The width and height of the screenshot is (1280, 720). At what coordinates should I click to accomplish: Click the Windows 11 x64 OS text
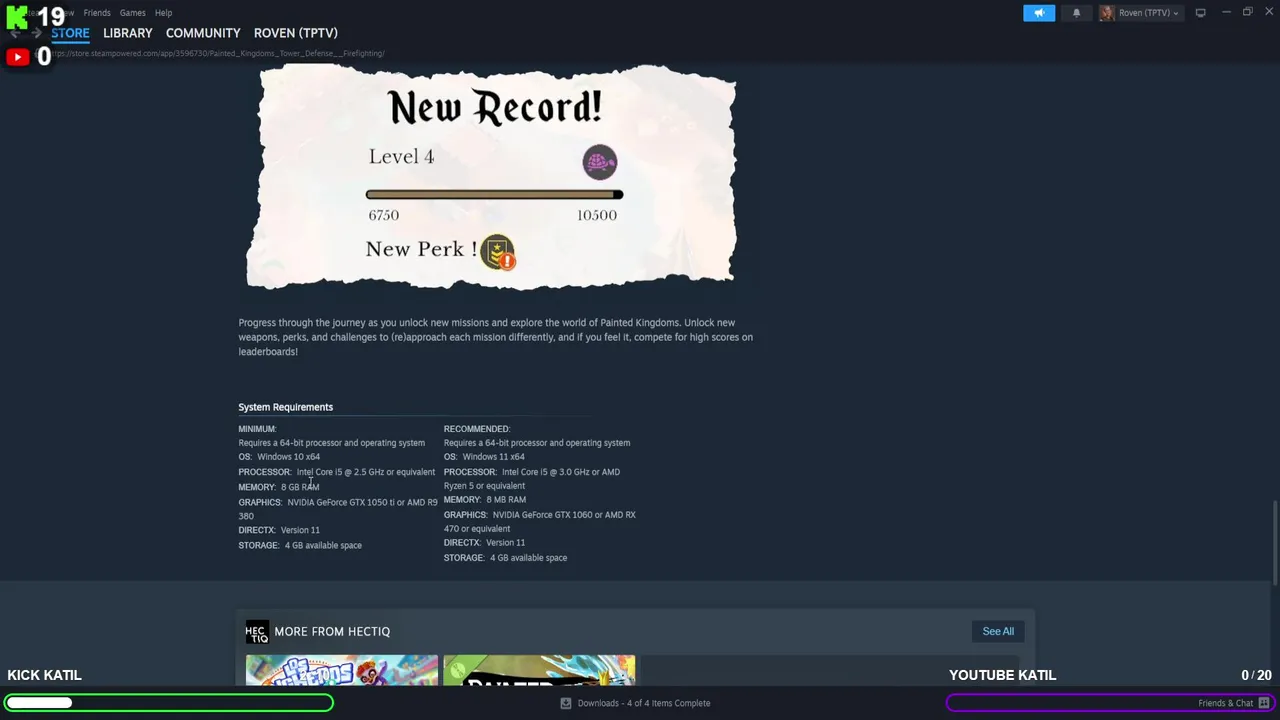[x=494, y=457]
